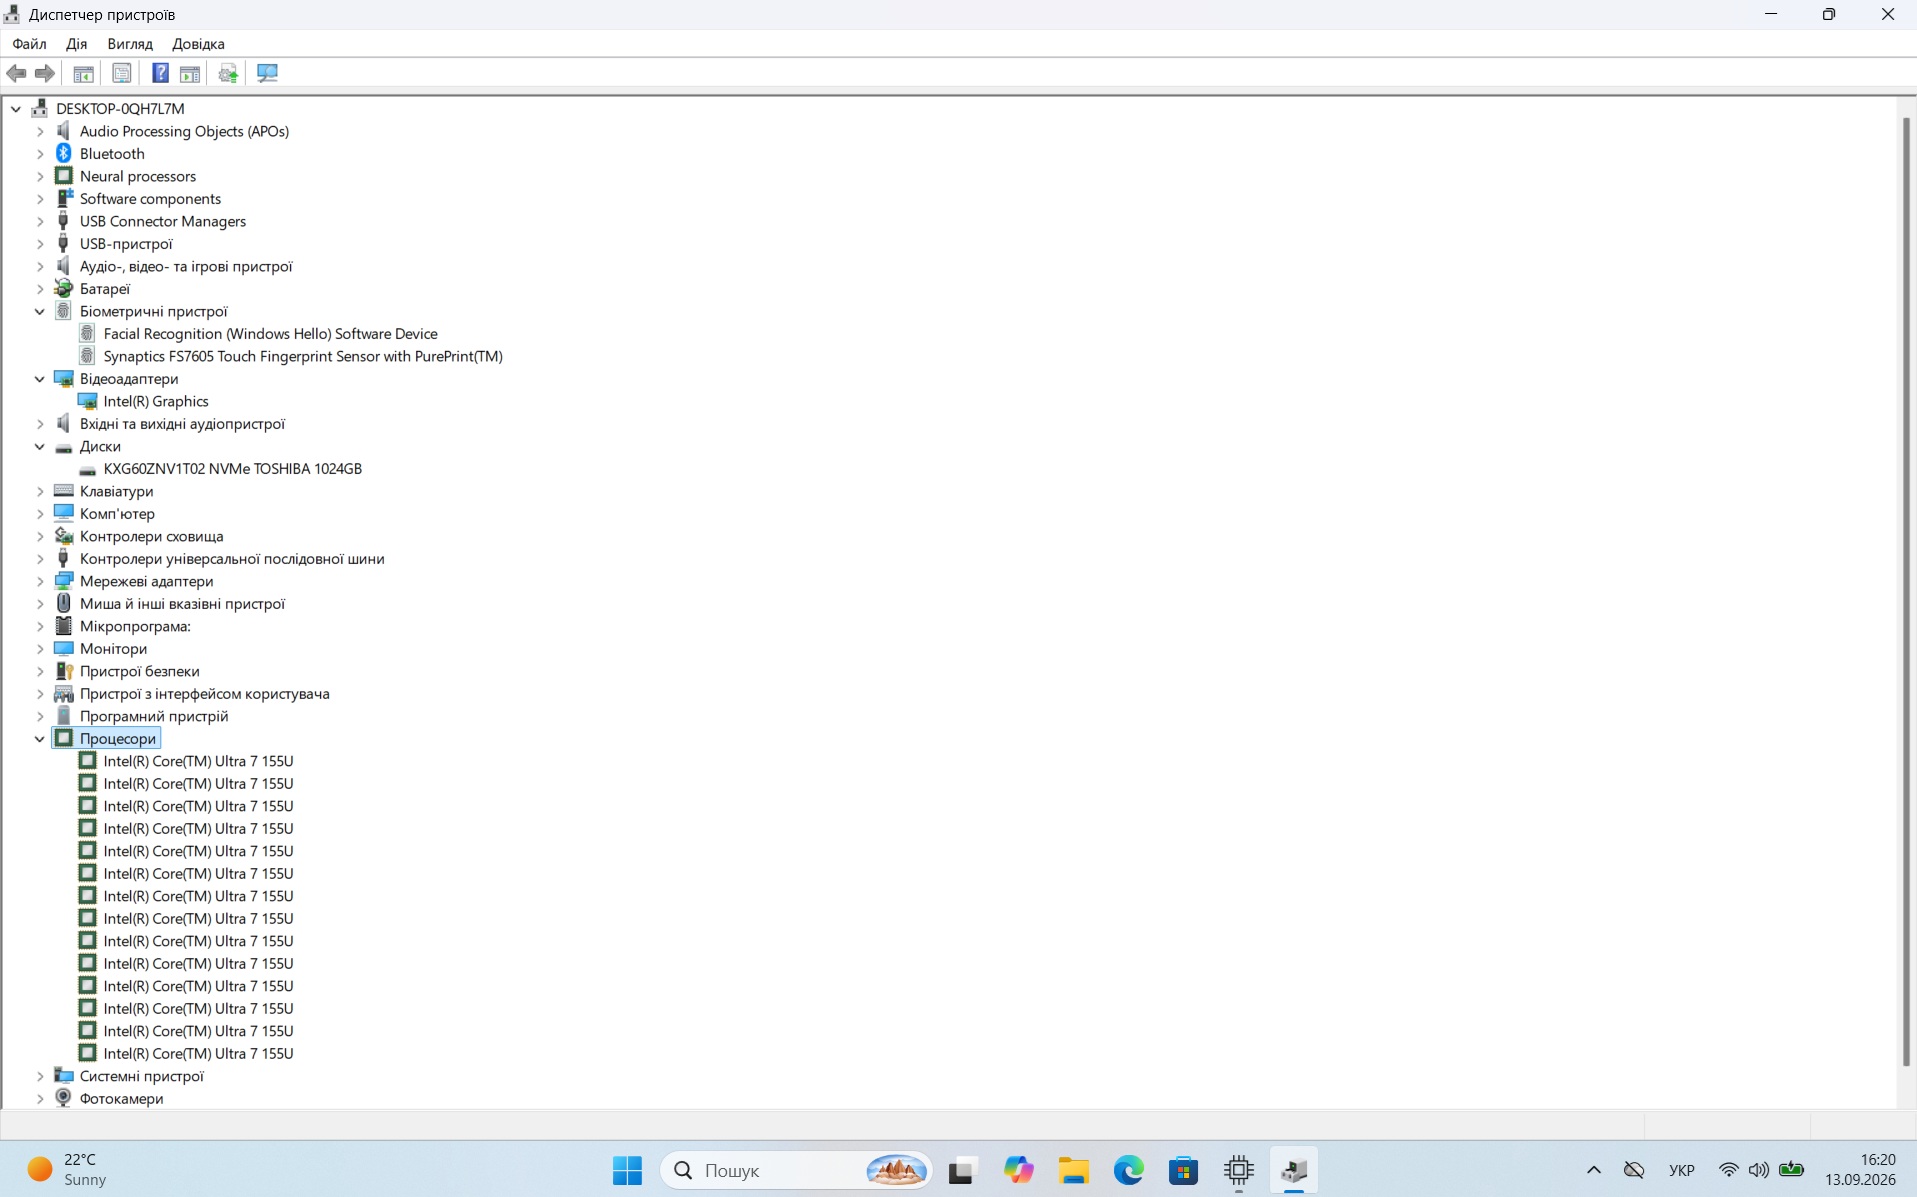Image resolution: width=1917 pixels, height=1197 pixels.
Task: Click the Пристрої безпеки category icon
Action: [x=63, y=671]
